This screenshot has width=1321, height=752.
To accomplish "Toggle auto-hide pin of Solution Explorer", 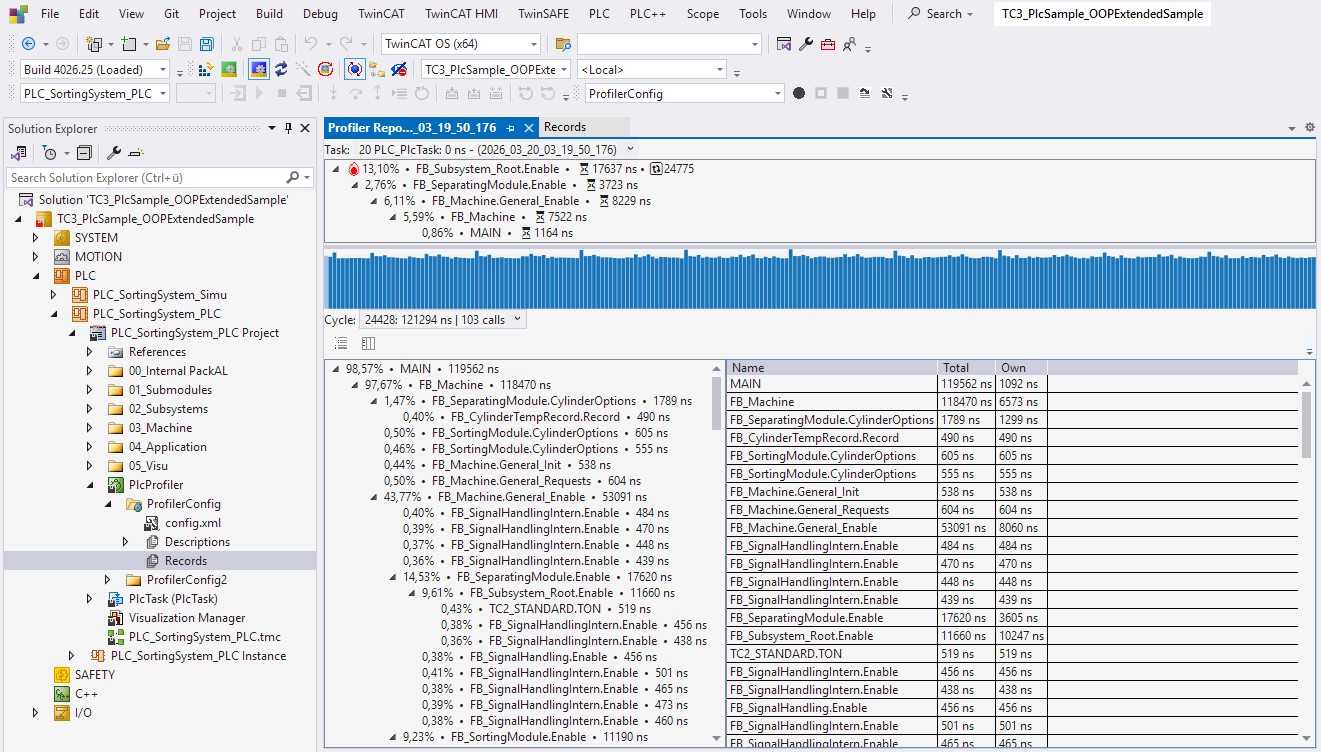I will [289, 128].
